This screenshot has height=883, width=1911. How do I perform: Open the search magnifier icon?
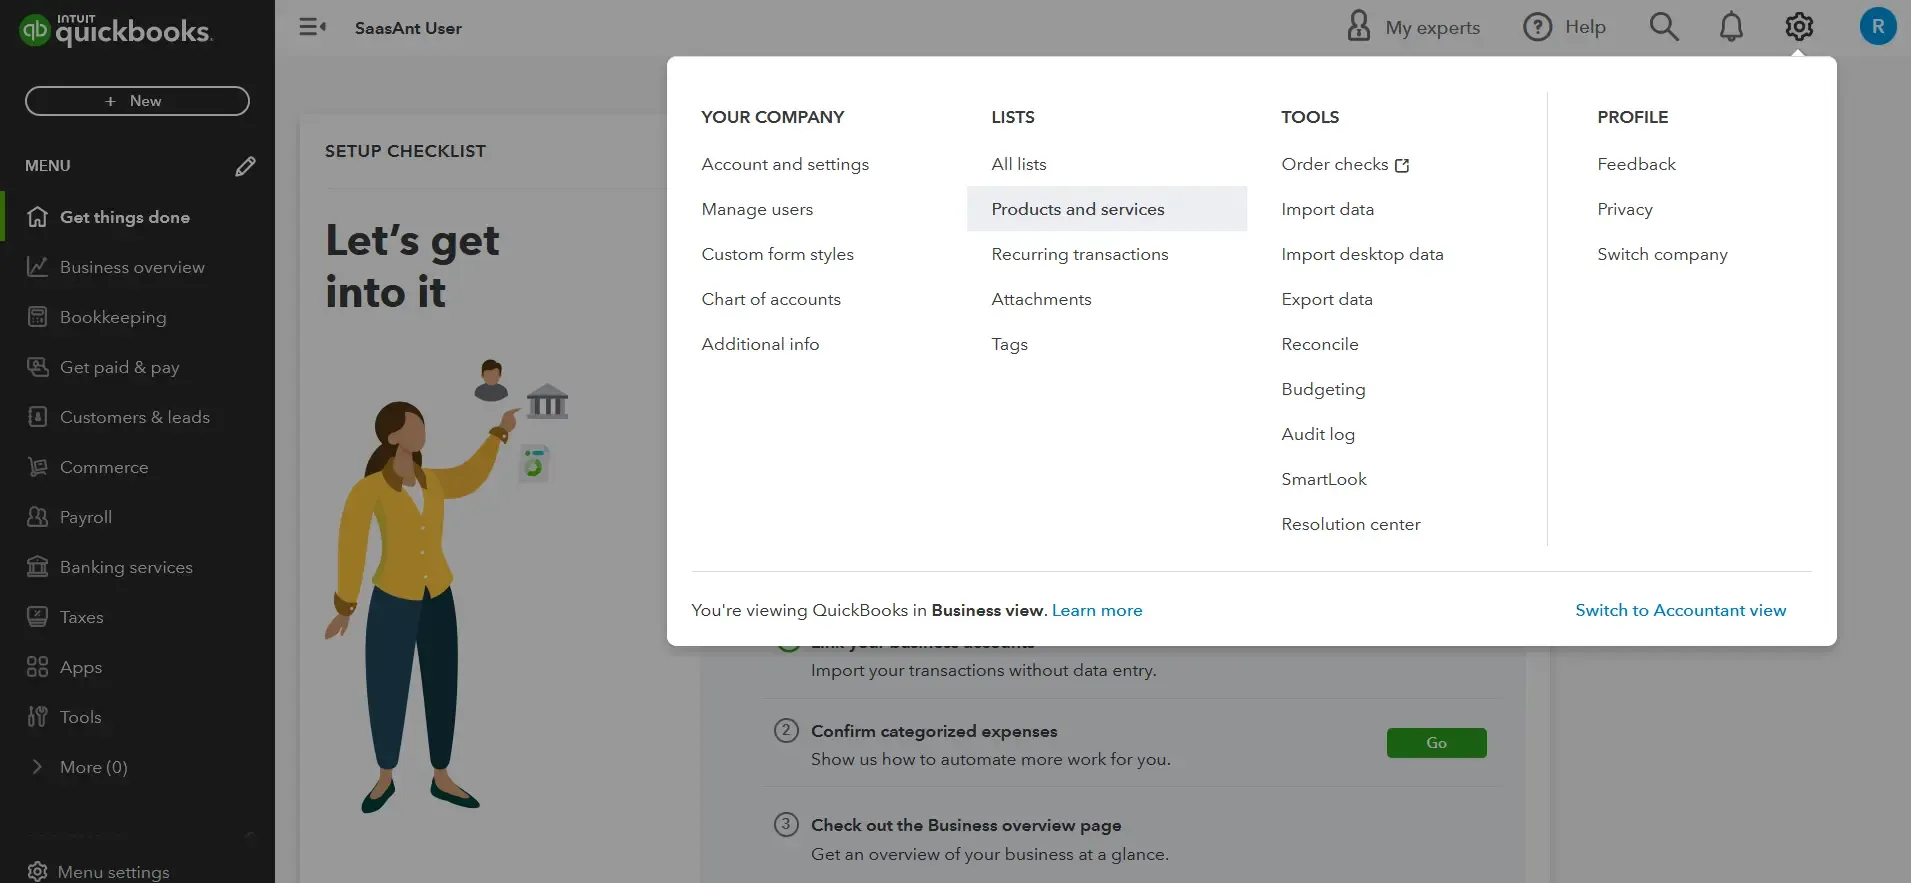(x=1664, y=27)
